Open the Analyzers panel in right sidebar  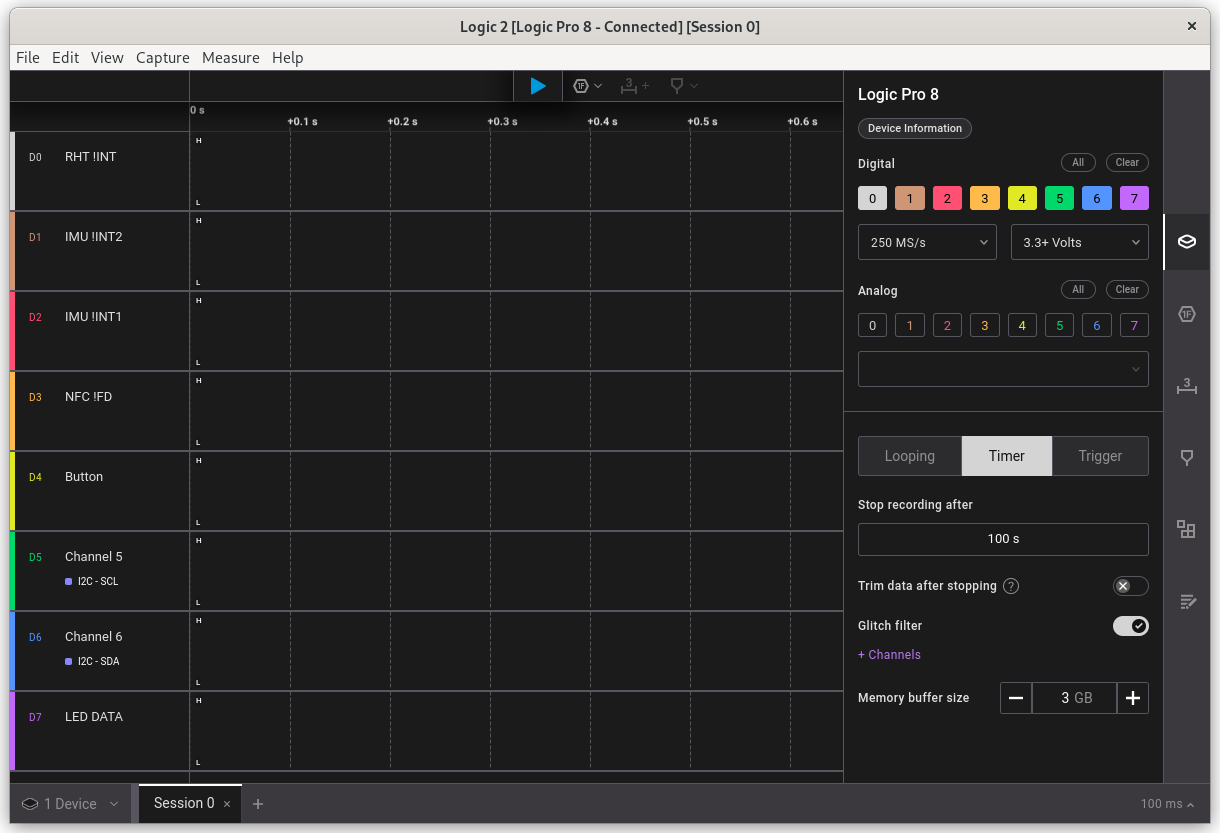(1187, 314)
